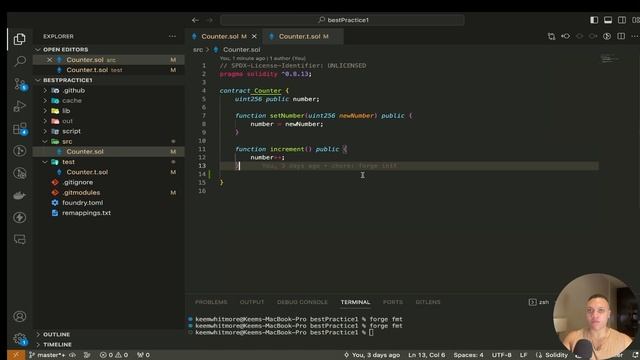Toggle the primary side bar layout icon

pos(594,20)
